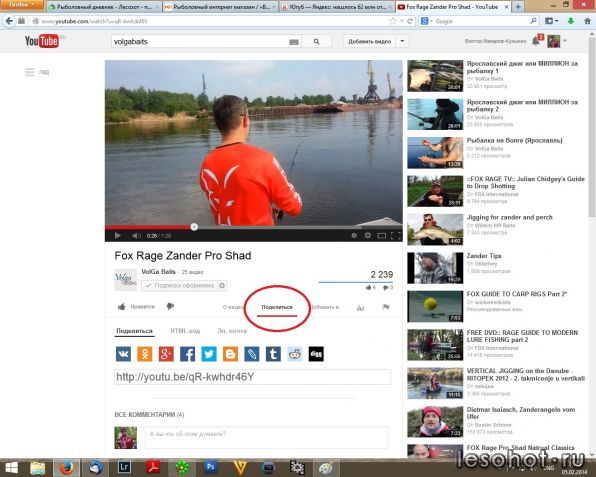Open Photoshop from the taskbar
Screen dimensions: 596x477
pyautogui.click(x=210, y=467)
